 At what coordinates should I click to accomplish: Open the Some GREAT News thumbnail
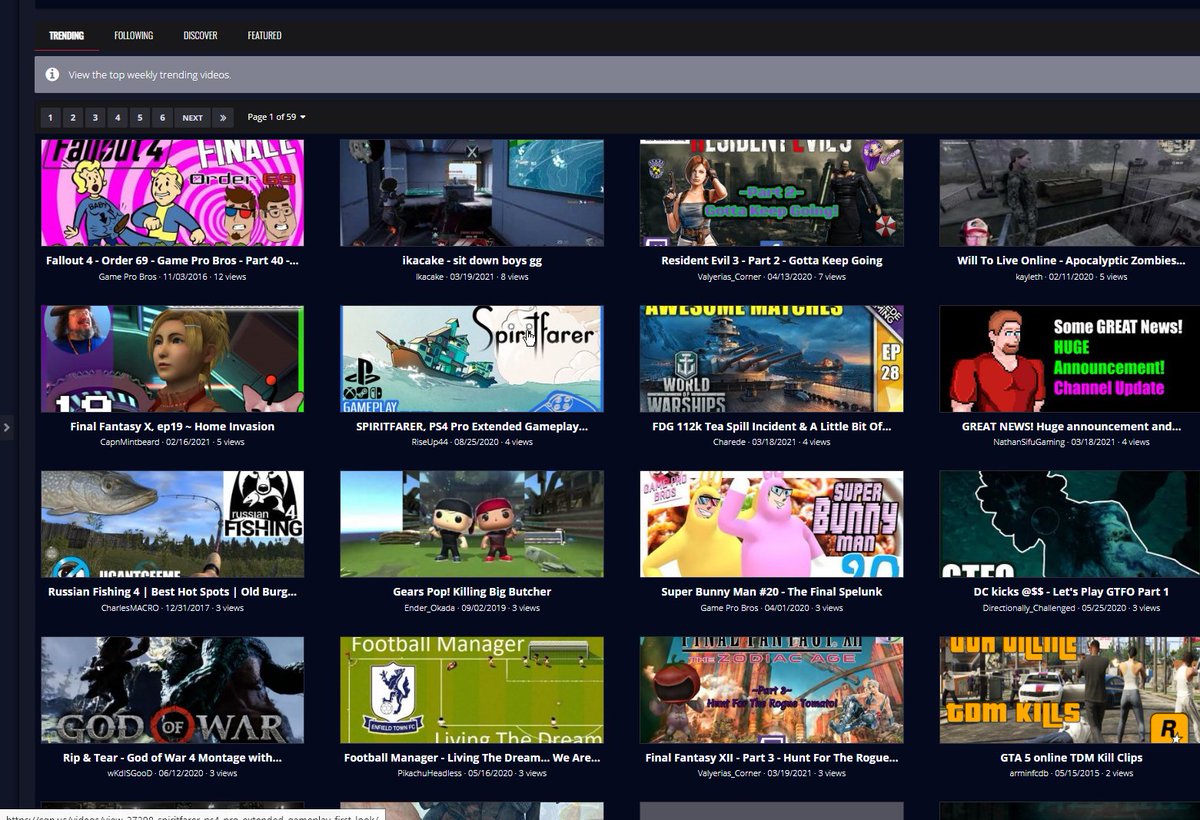pos(1070,359)
